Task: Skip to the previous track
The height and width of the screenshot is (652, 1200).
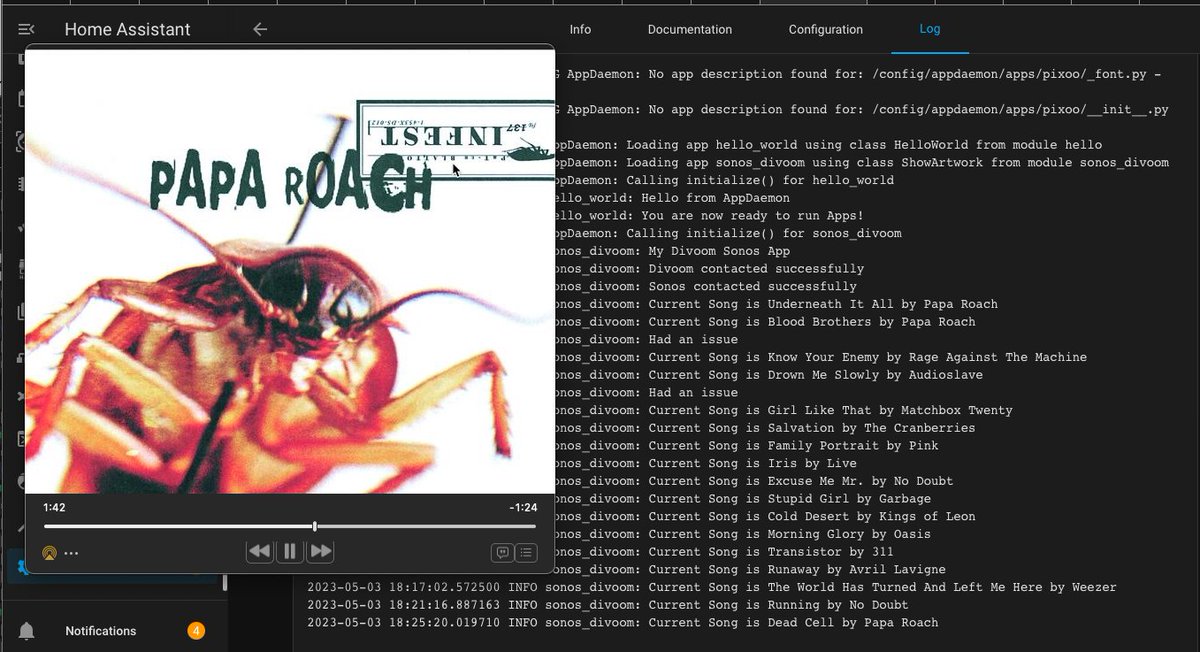Action: coord(259,551)
